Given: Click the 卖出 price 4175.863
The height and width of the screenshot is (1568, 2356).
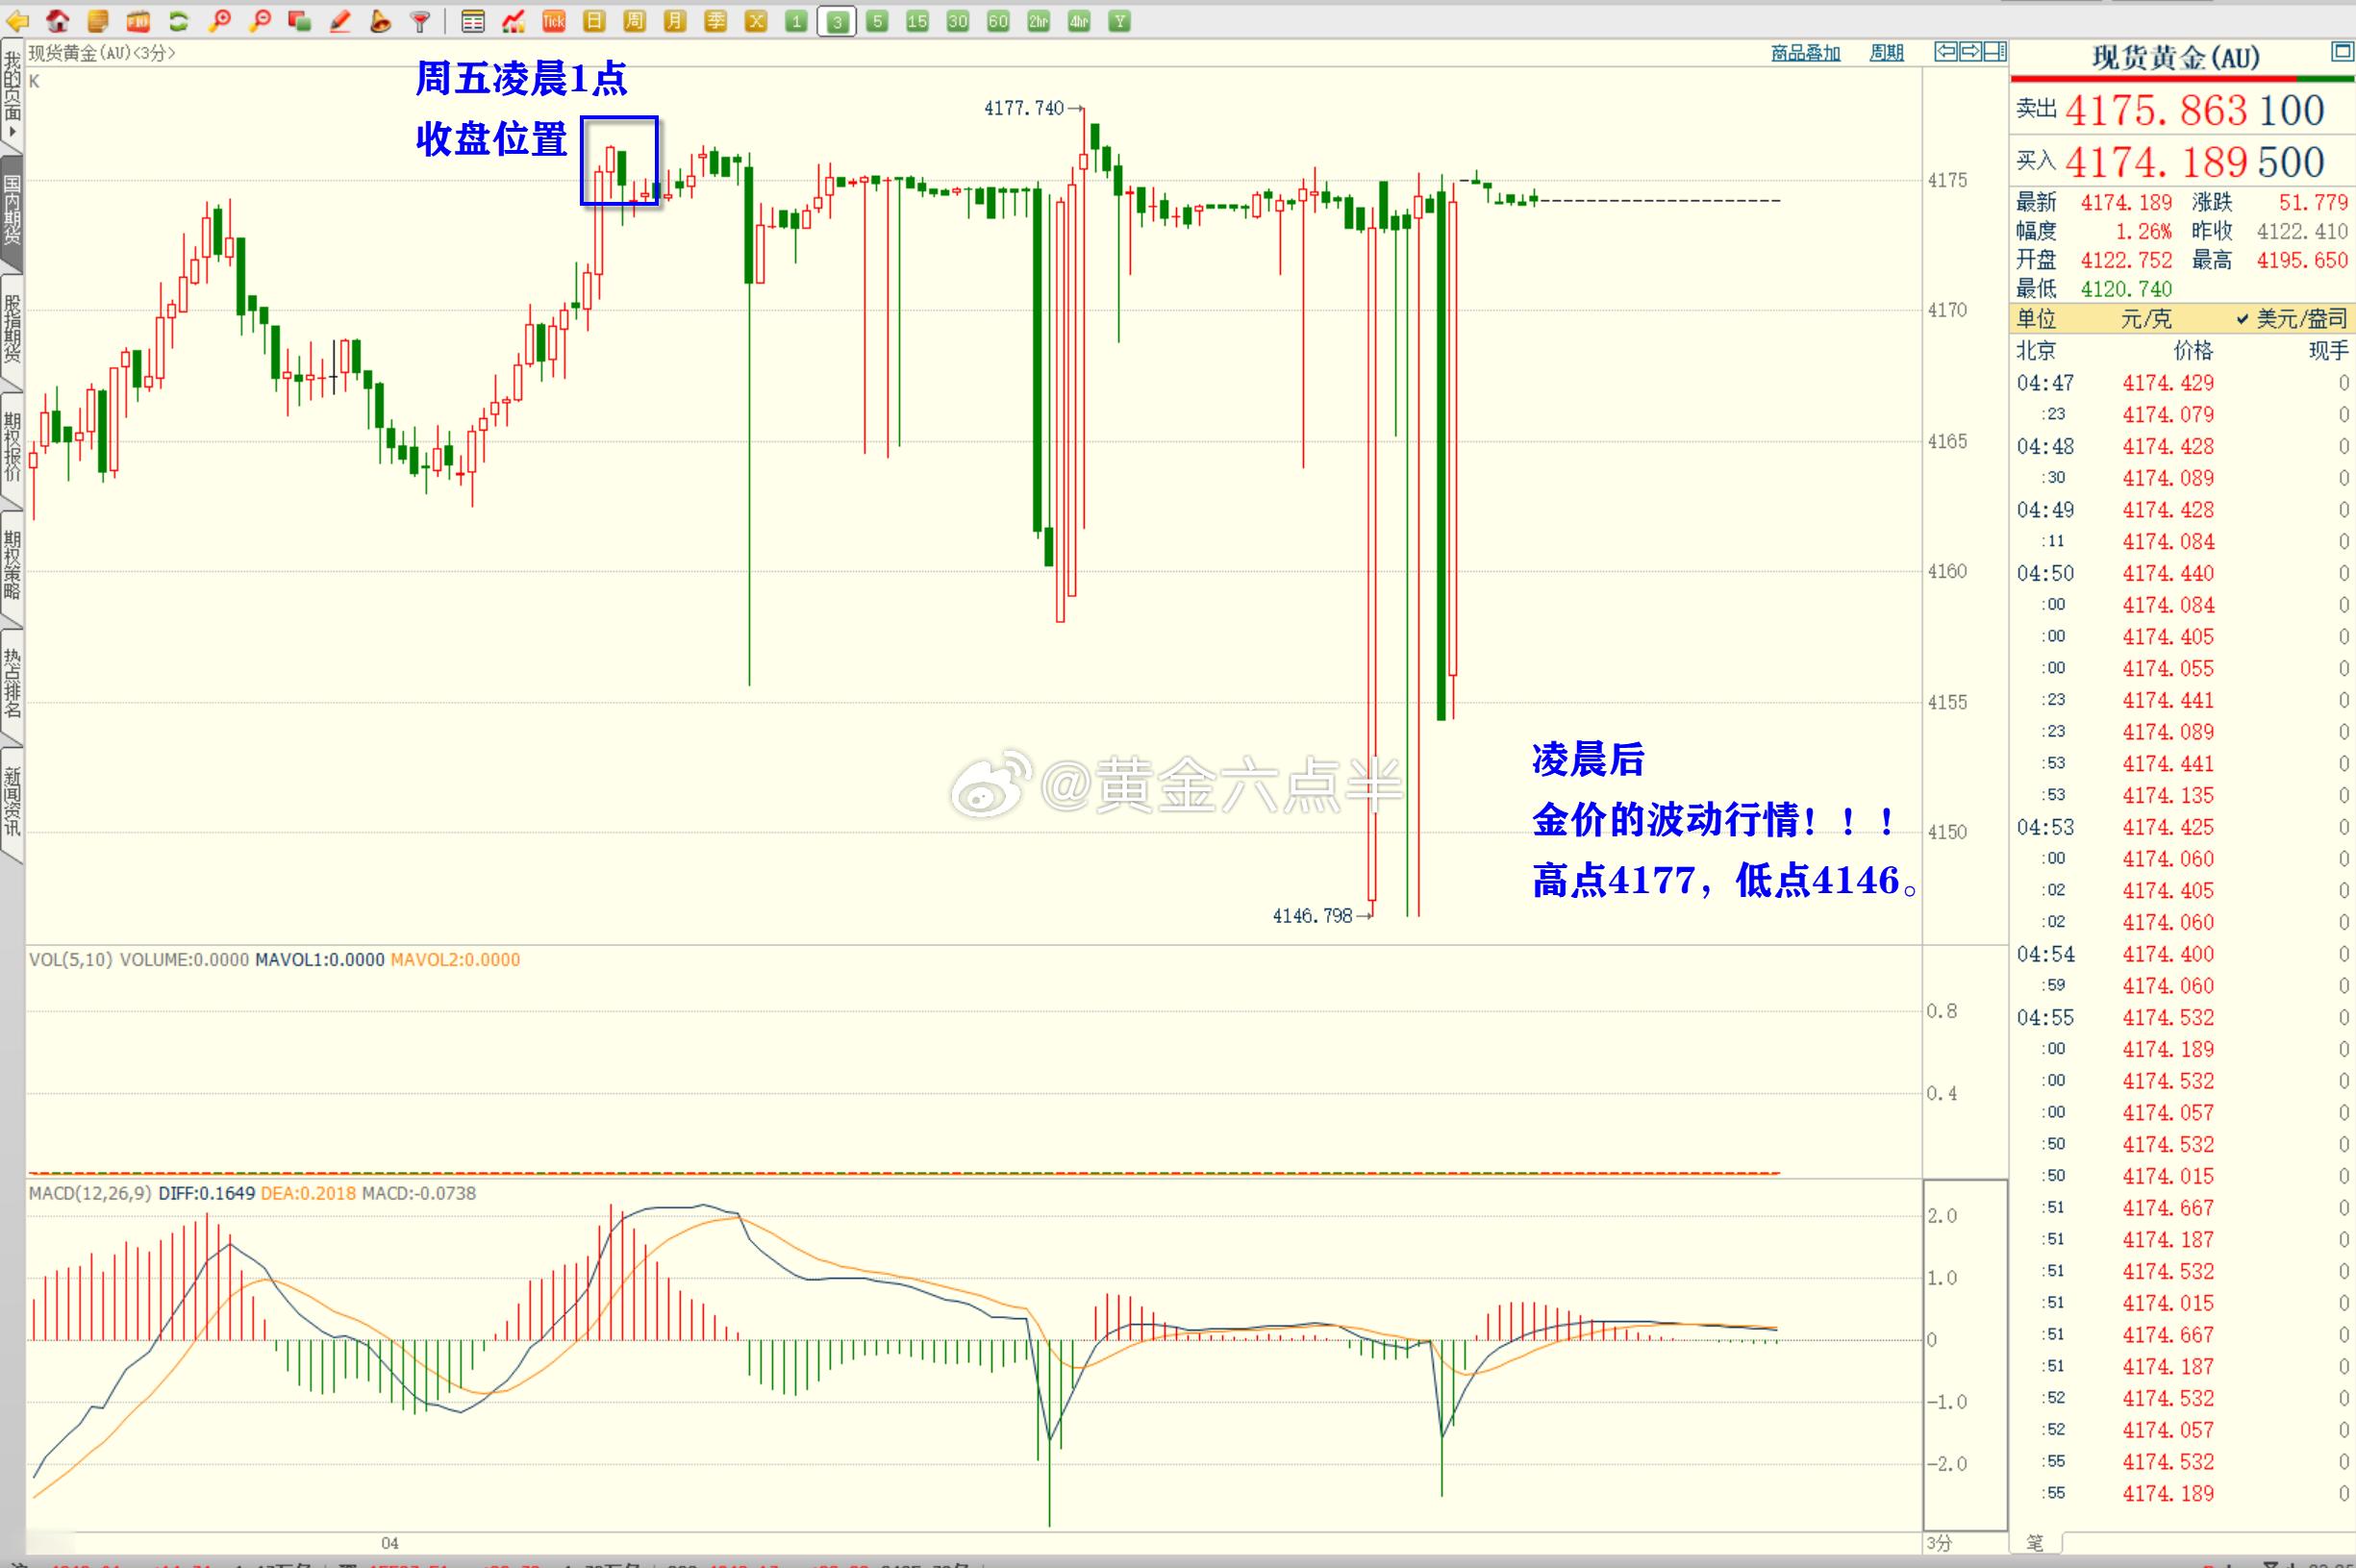Looking at the screenshot, I should tap(2157, 111).
